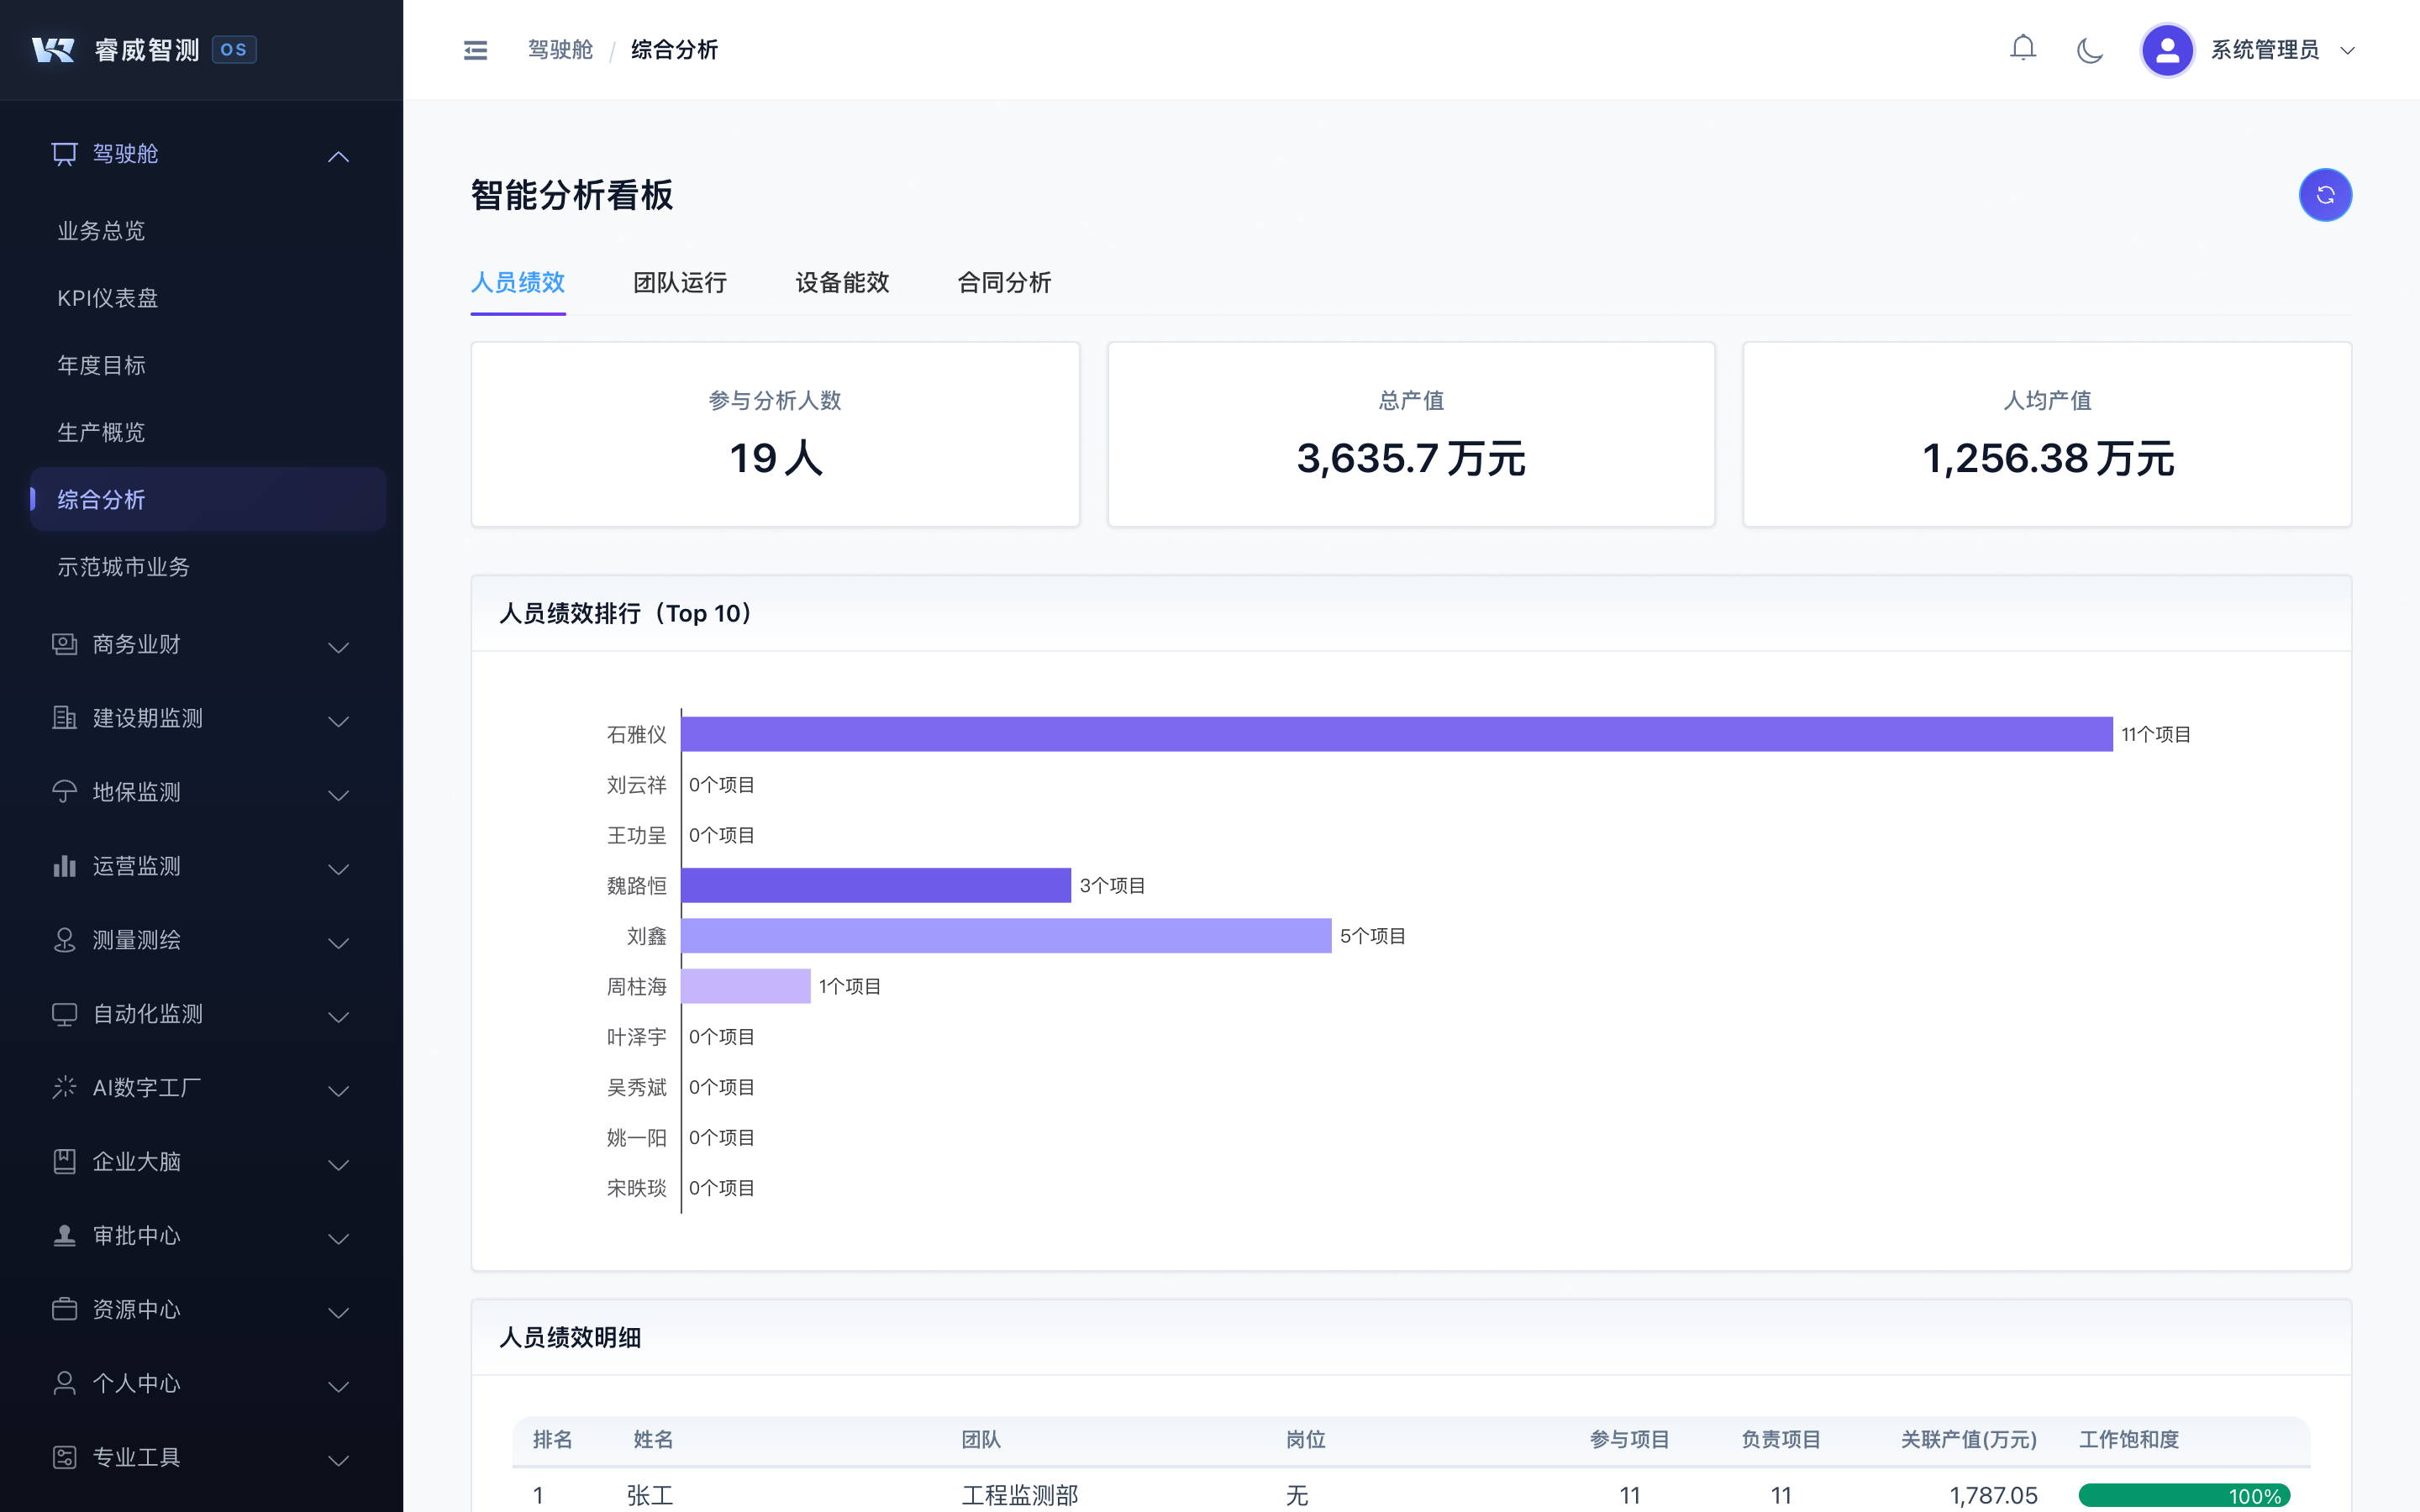Click the refresh circular button on dashboard
Viewport: 2420px width, 1512px height.
point(2325,195)
